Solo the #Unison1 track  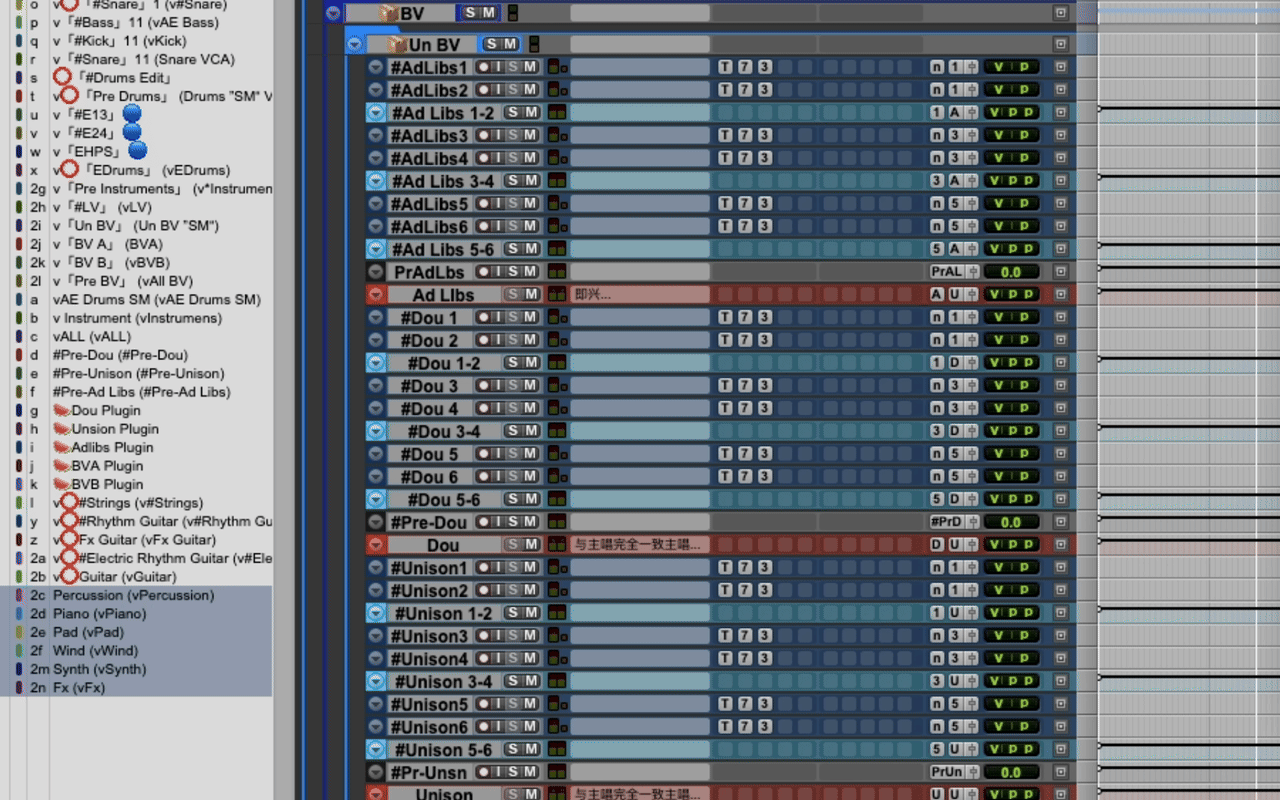(x=513, y=568)
